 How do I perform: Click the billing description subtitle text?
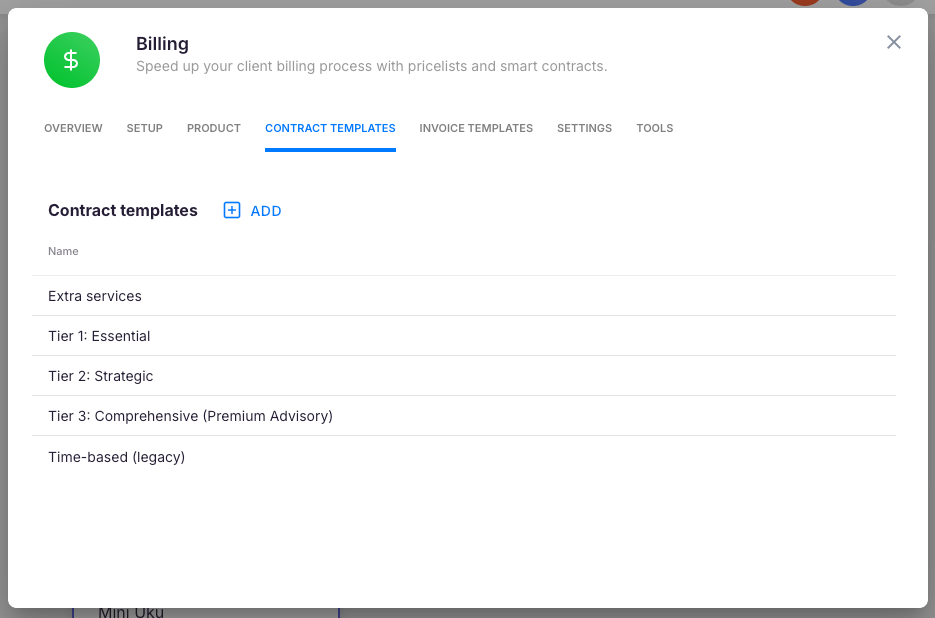point(371,67)
